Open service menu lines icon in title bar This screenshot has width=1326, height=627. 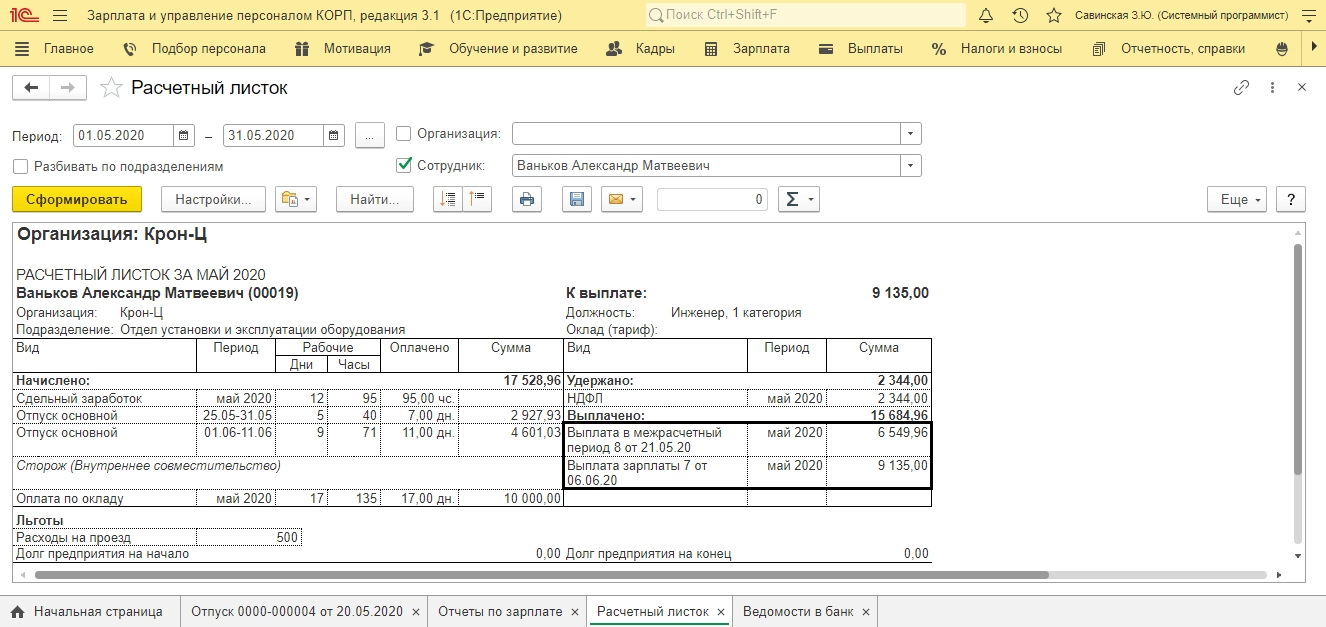[1310, 16]
